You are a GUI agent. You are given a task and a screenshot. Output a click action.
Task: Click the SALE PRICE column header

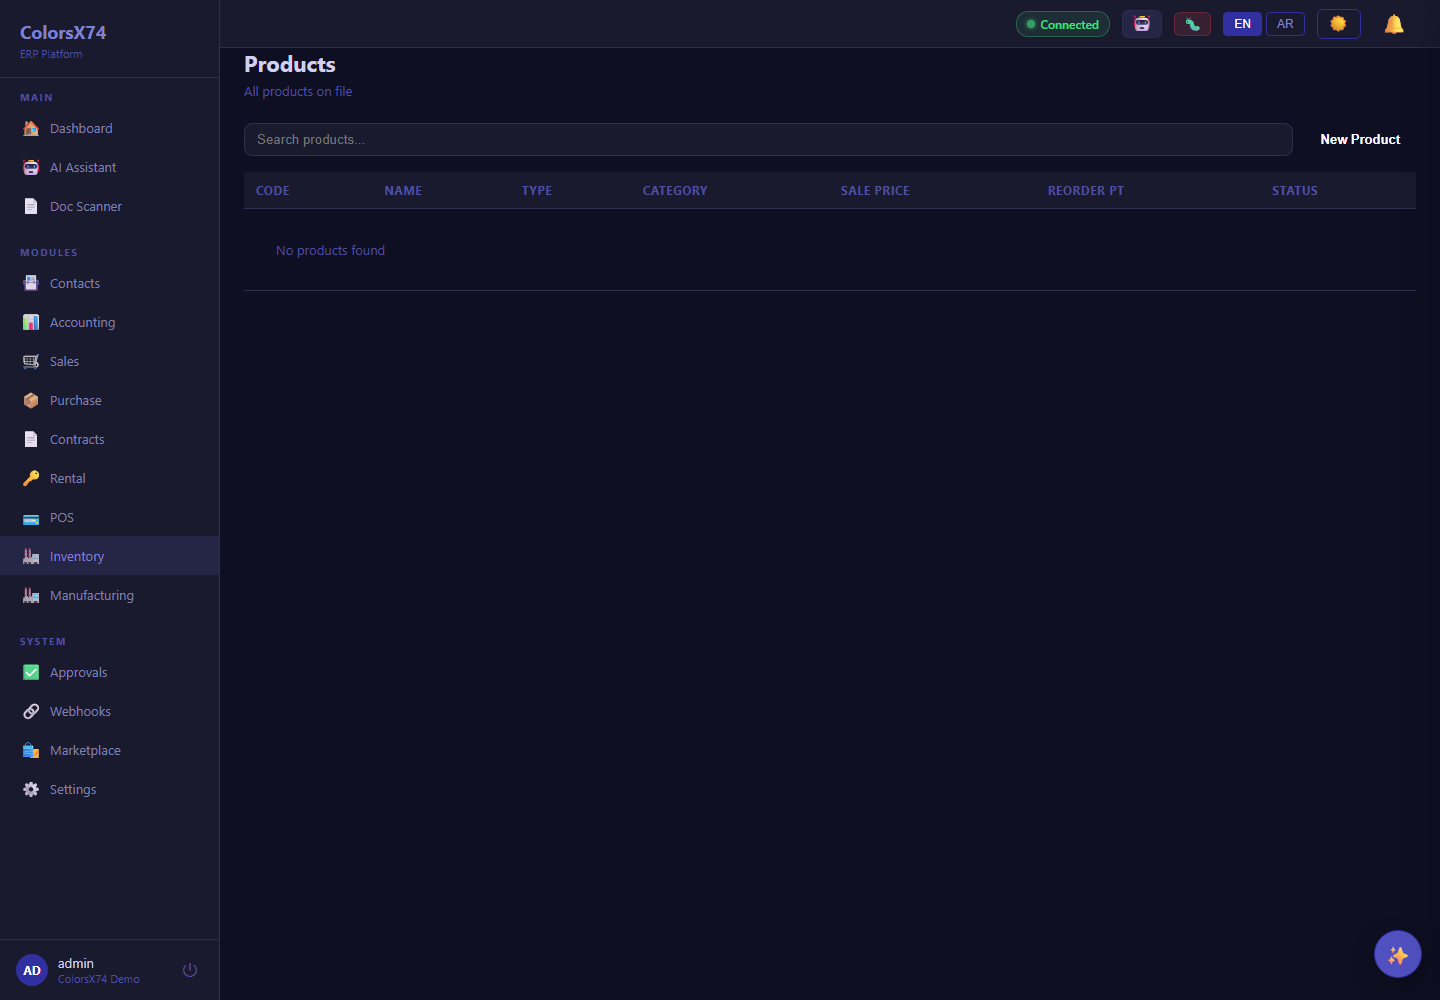point(875,190)
